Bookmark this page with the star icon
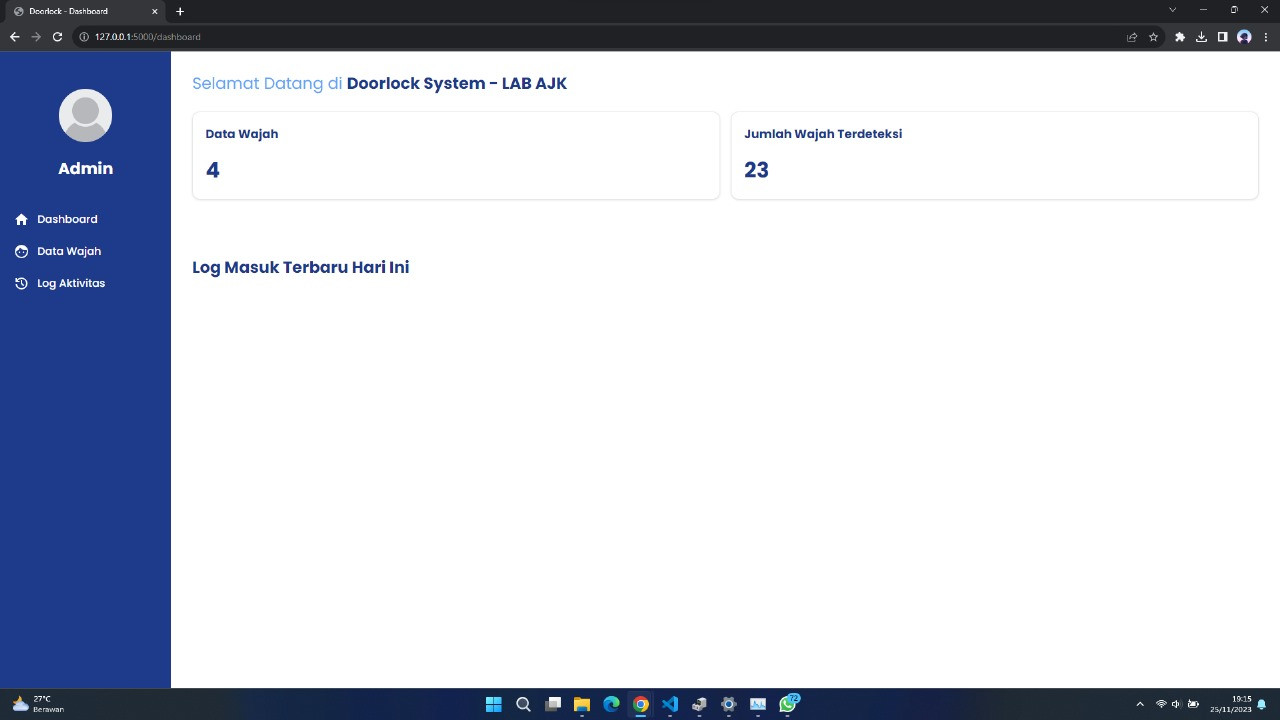 point(1153,37)
